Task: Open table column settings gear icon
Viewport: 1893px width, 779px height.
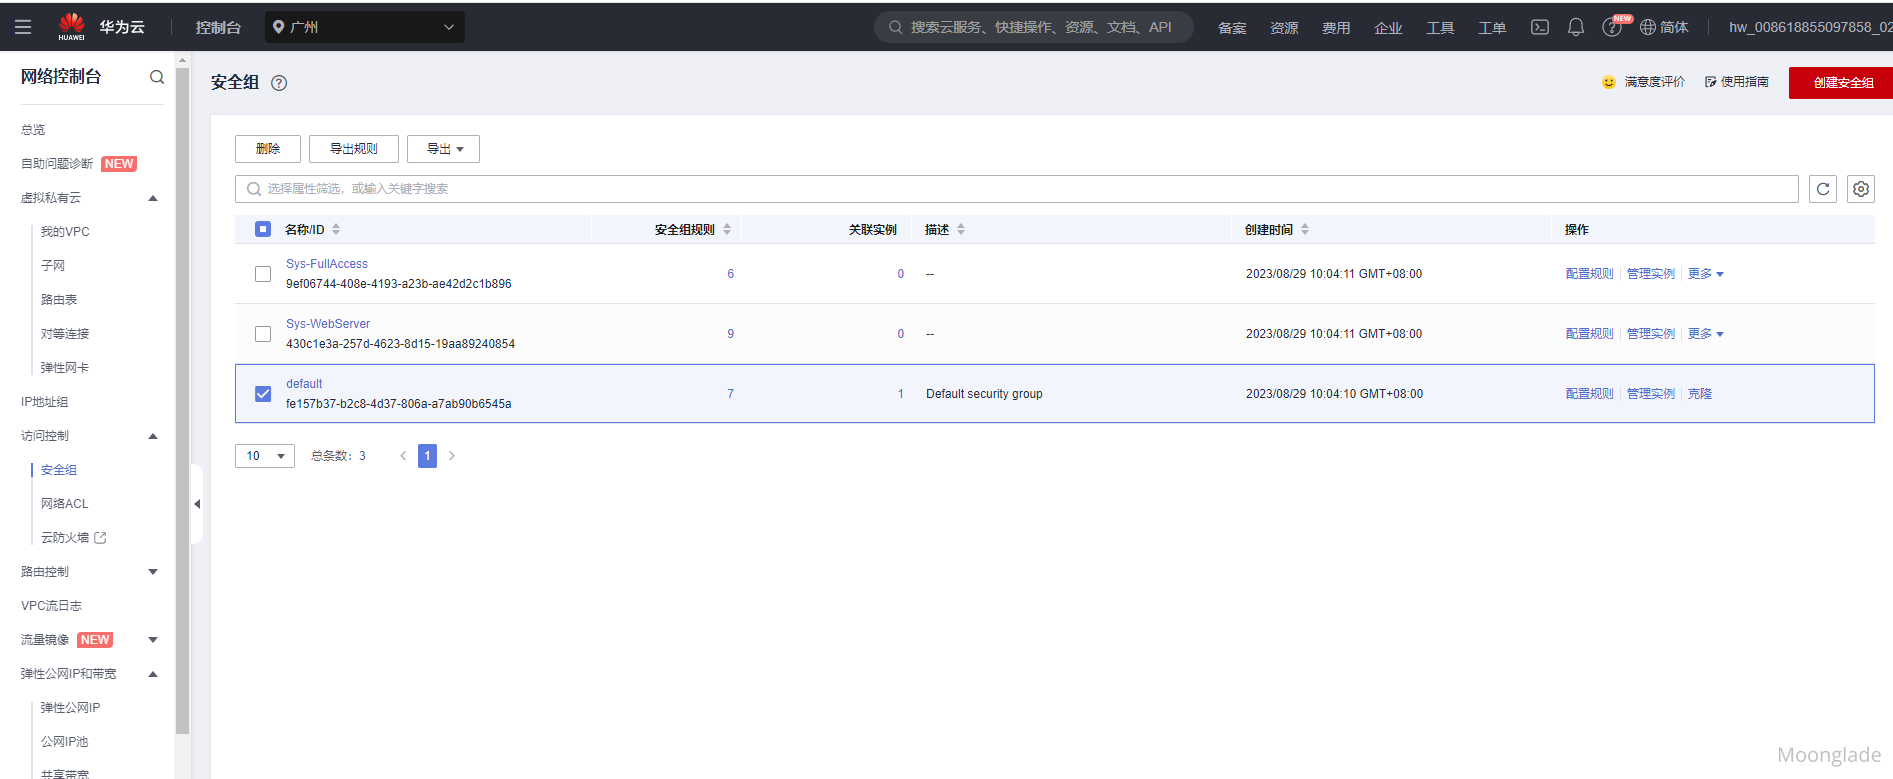Action: tap(1860, 189)
